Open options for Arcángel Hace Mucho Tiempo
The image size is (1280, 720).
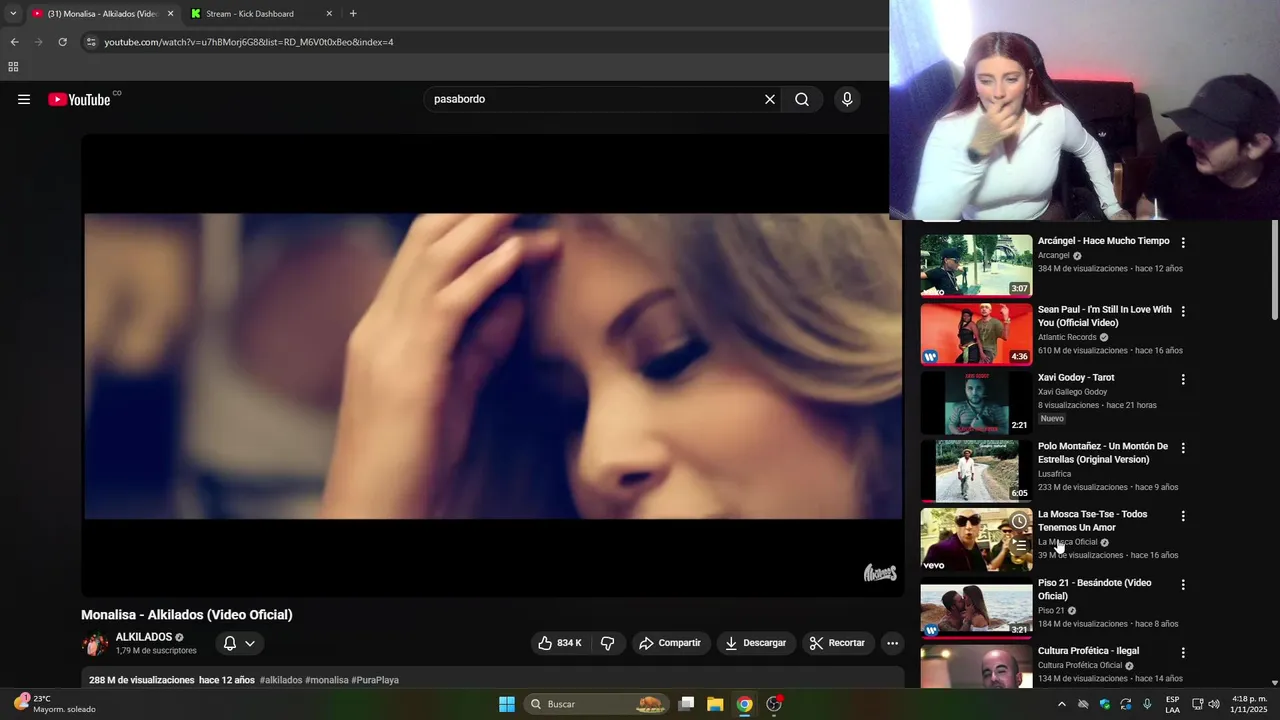point(1183,243)
